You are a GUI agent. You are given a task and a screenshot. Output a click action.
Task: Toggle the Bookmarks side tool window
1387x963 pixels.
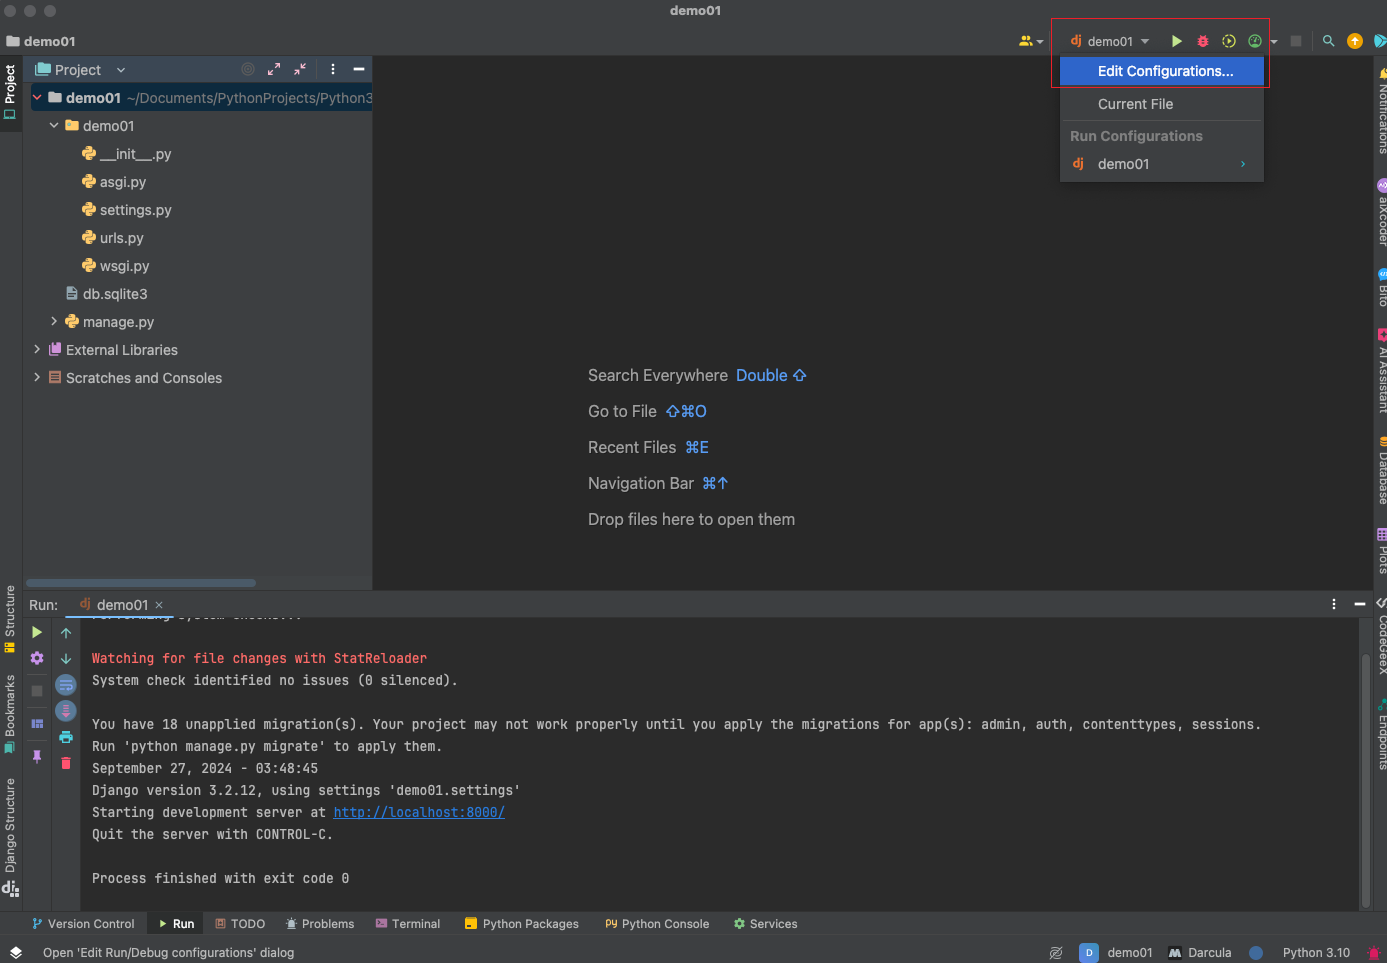coord(10,714)
